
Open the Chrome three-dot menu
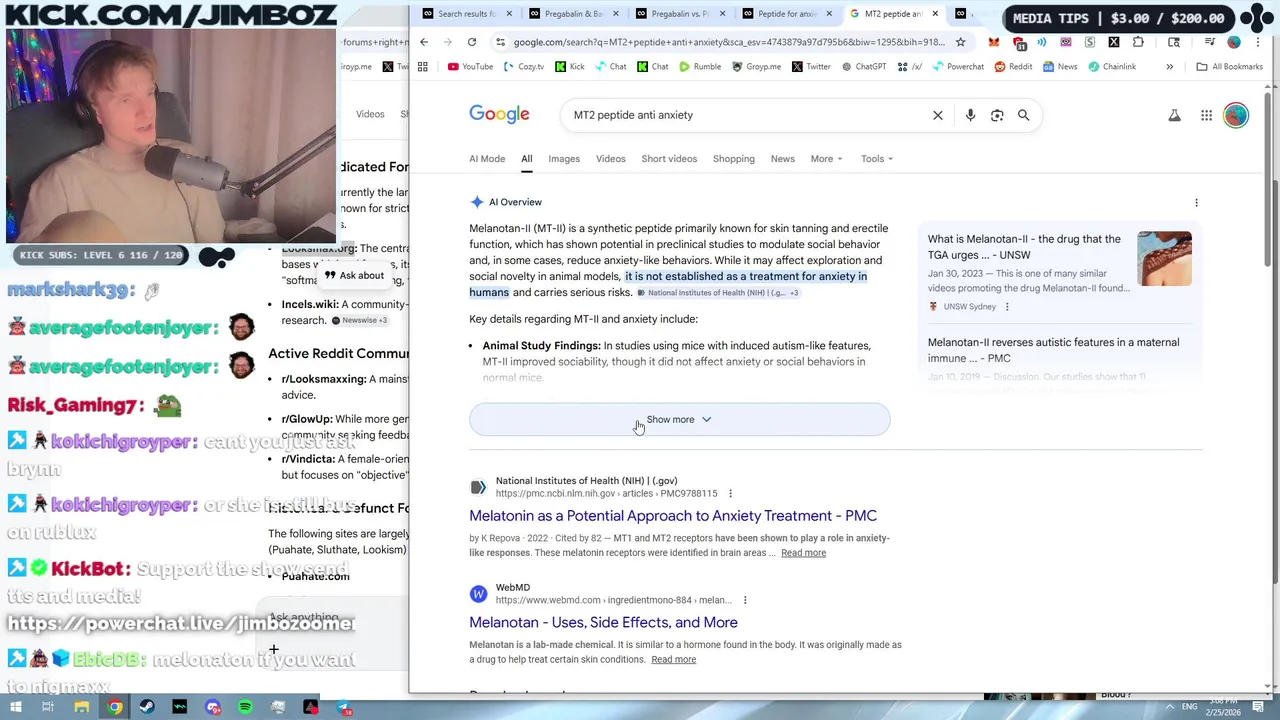coord(1259,42)
